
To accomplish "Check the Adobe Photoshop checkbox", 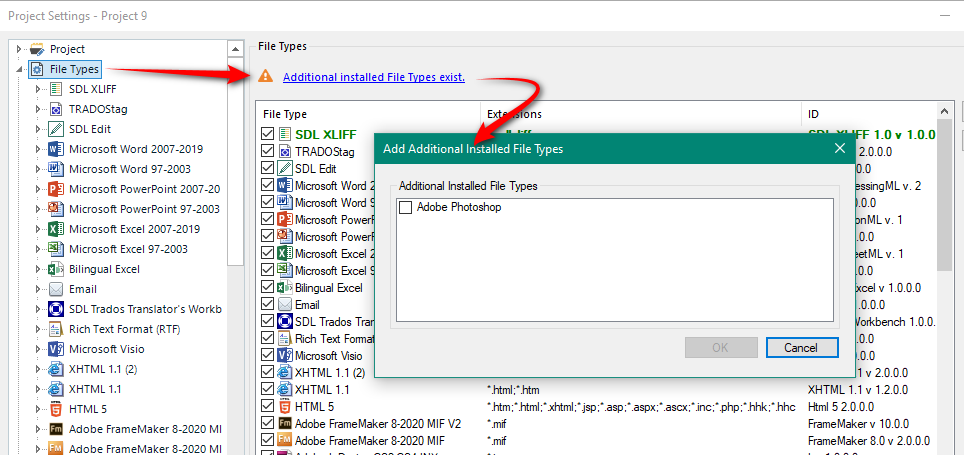I will [x=406, y=208].
